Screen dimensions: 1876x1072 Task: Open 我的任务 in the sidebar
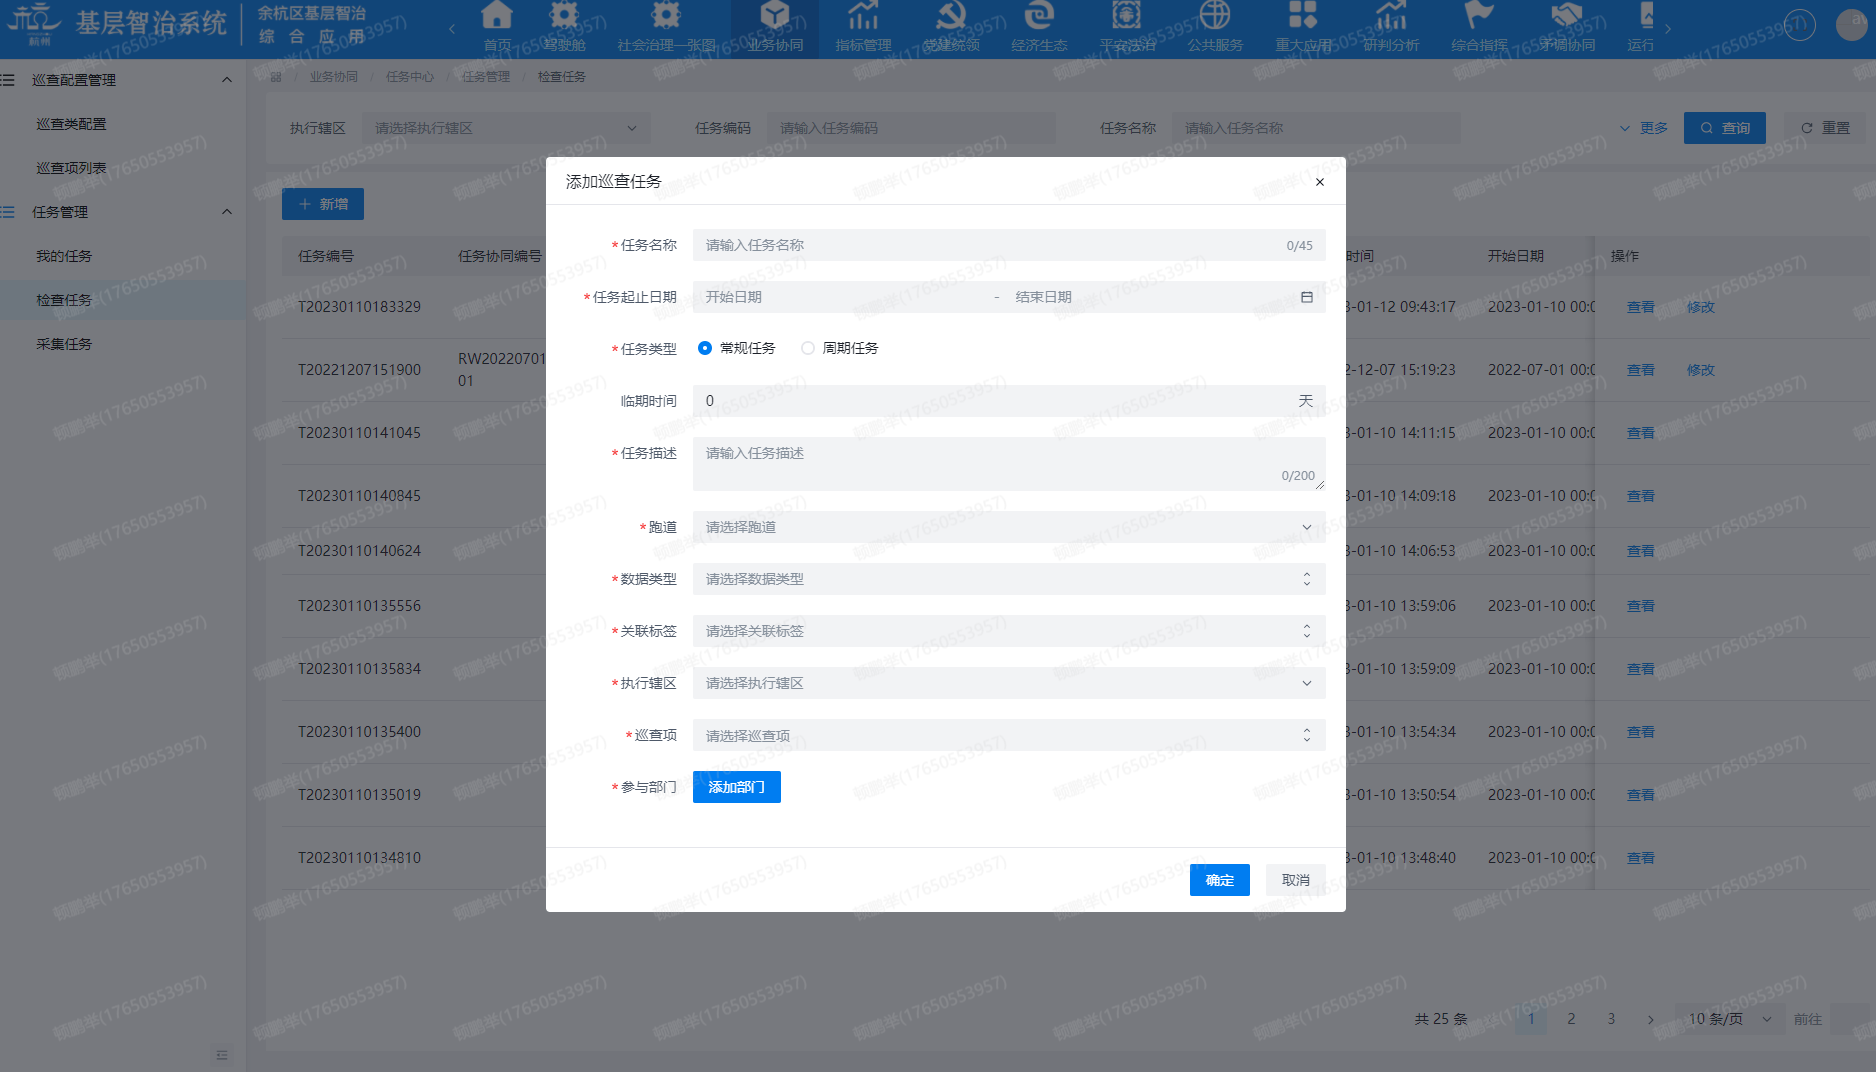(x=64, y=256)
